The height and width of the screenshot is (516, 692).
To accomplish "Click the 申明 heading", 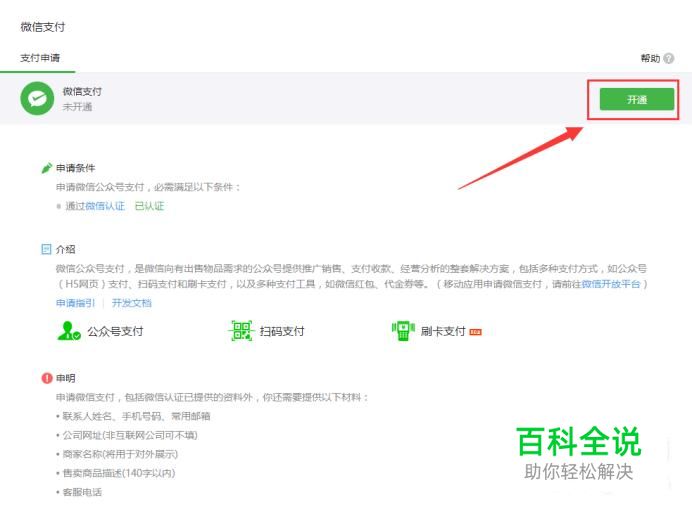I will [x=66, y=378].
